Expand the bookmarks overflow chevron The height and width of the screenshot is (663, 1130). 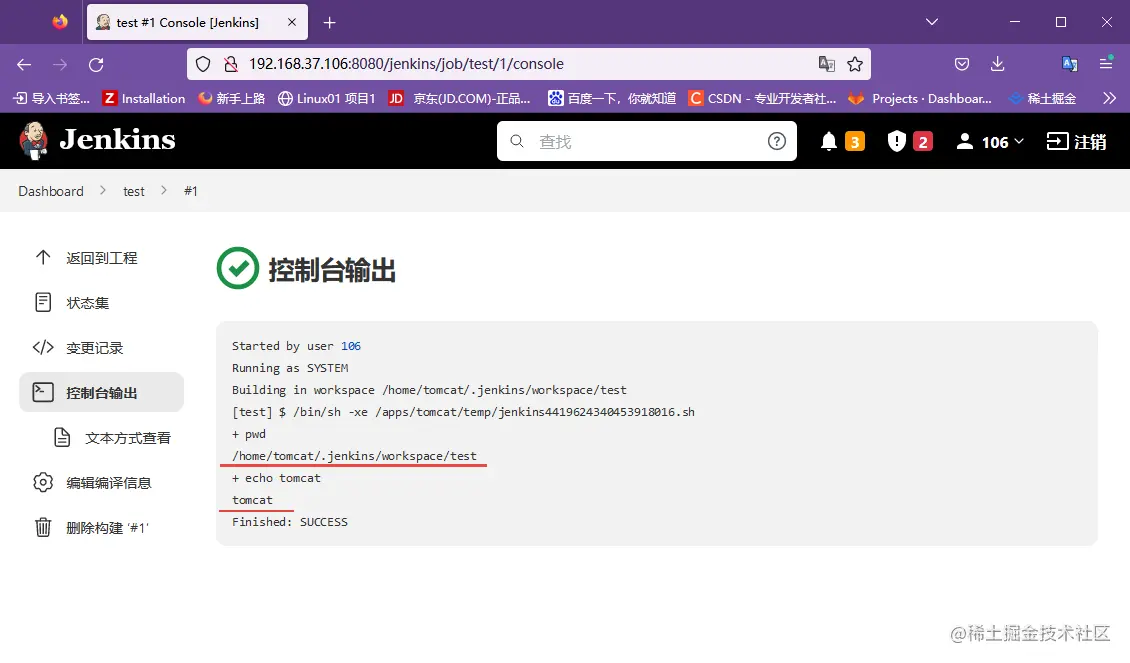click(1111, 98)
